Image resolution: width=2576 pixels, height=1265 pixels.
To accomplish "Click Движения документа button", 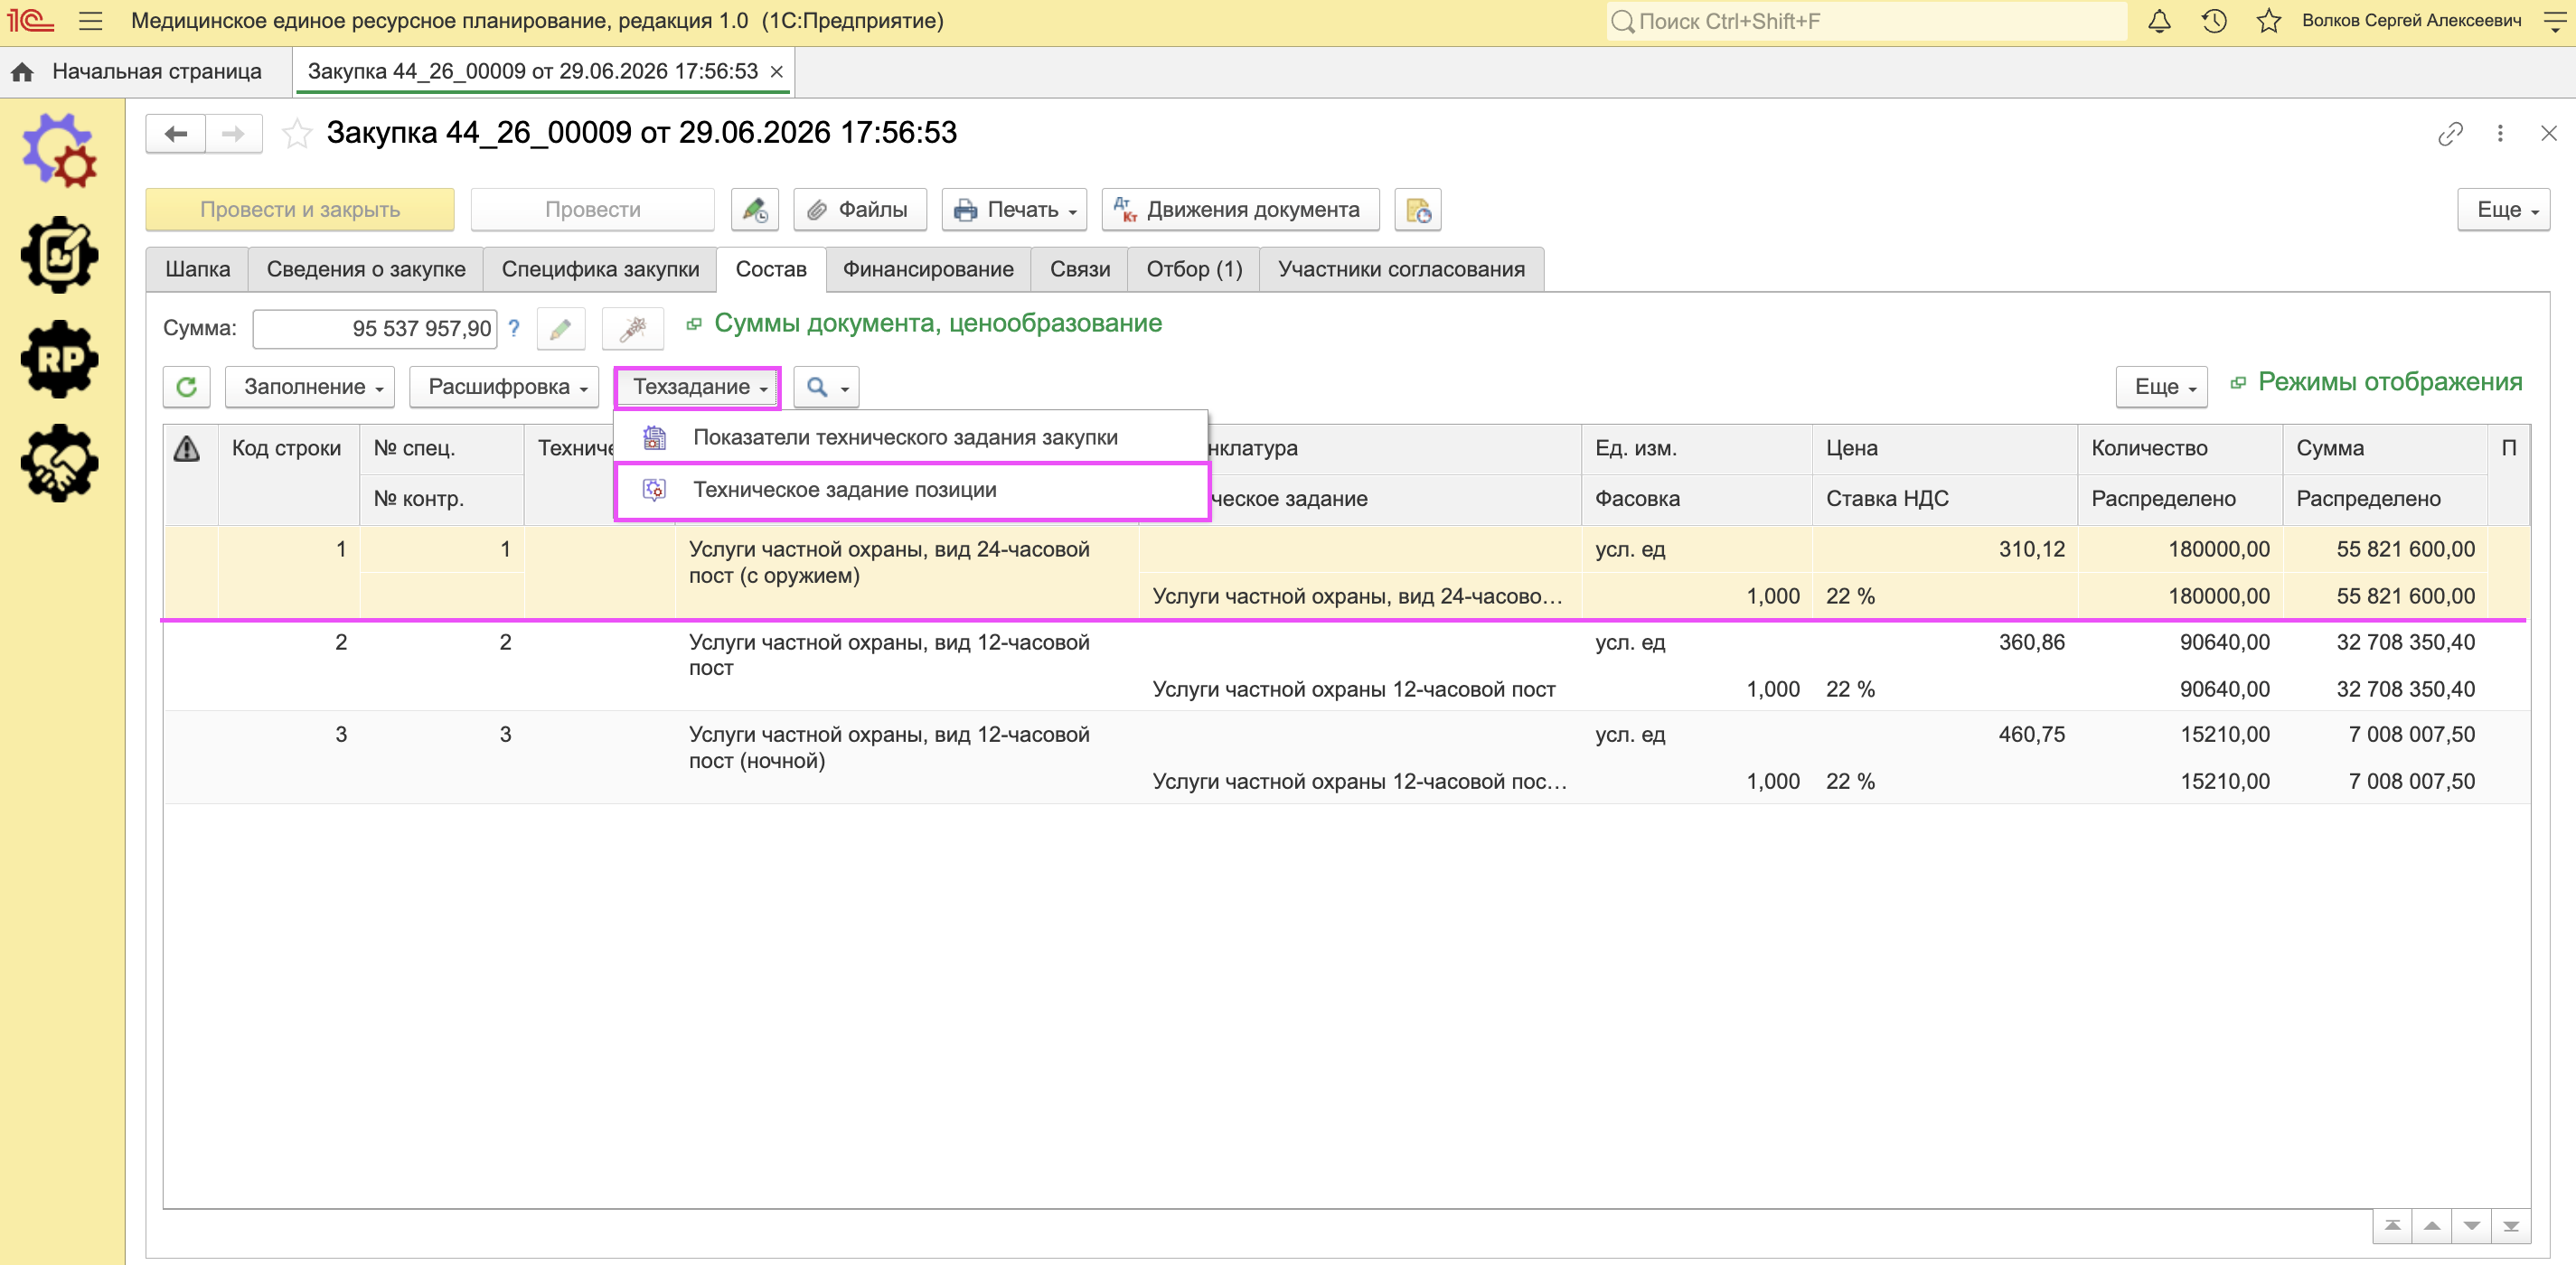I will pos(1240,210).
